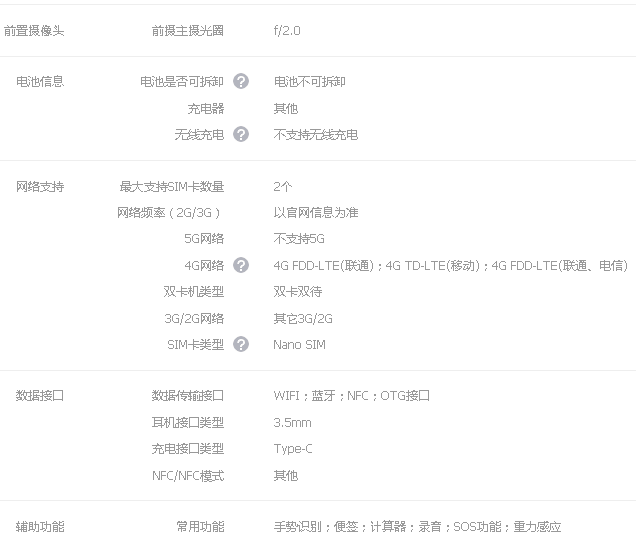Screen dimensions: 636x538
Task: Click the 4G FDD-LTE(联通) network value
Action: click(323, 265)
